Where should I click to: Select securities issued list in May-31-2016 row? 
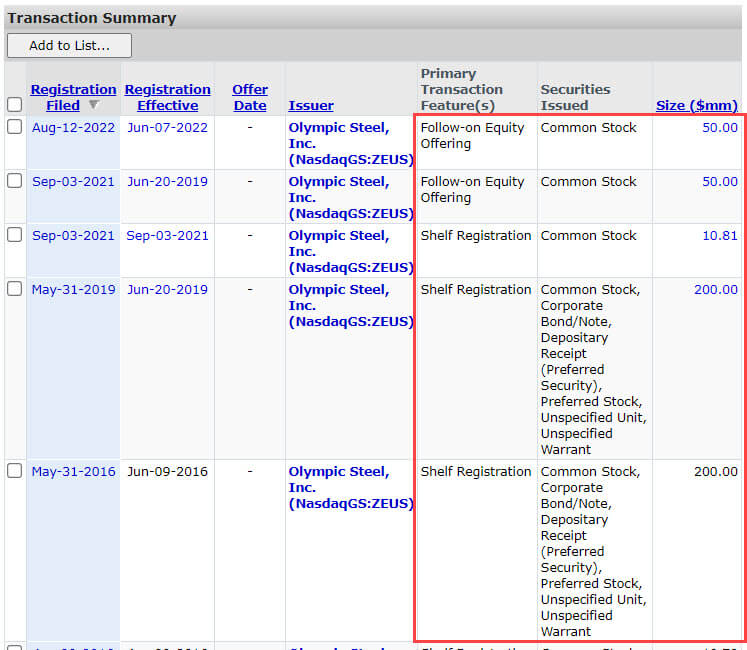594,551
